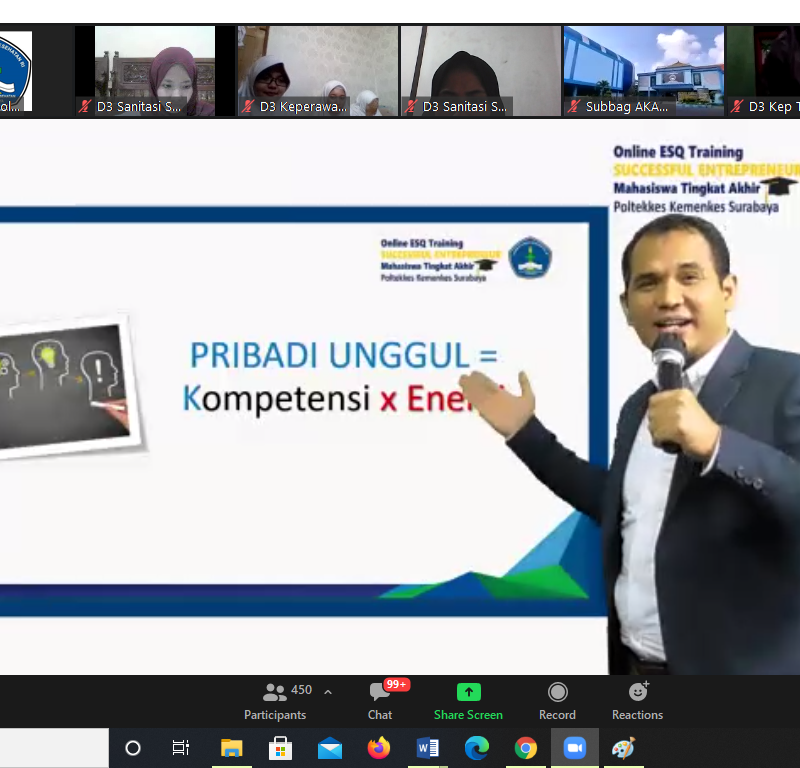
Task: Open the Chat with 99+ badge
Action: tap(380, 700)
